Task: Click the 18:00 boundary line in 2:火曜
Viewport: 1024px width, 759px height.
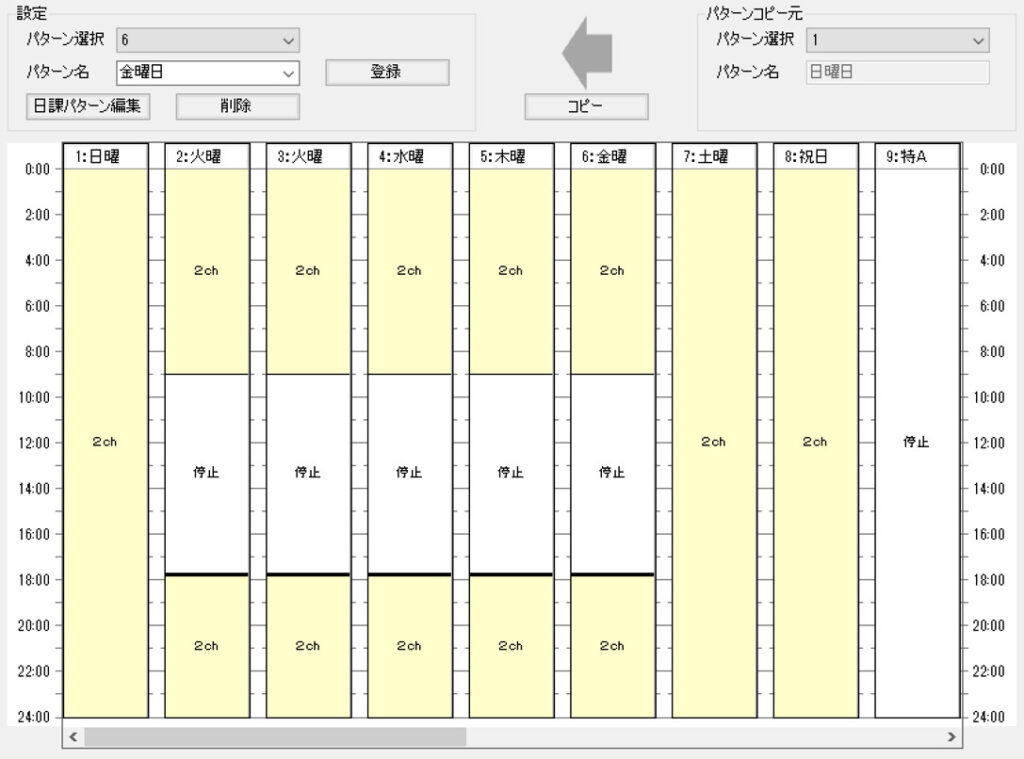Action: (206, 575)
